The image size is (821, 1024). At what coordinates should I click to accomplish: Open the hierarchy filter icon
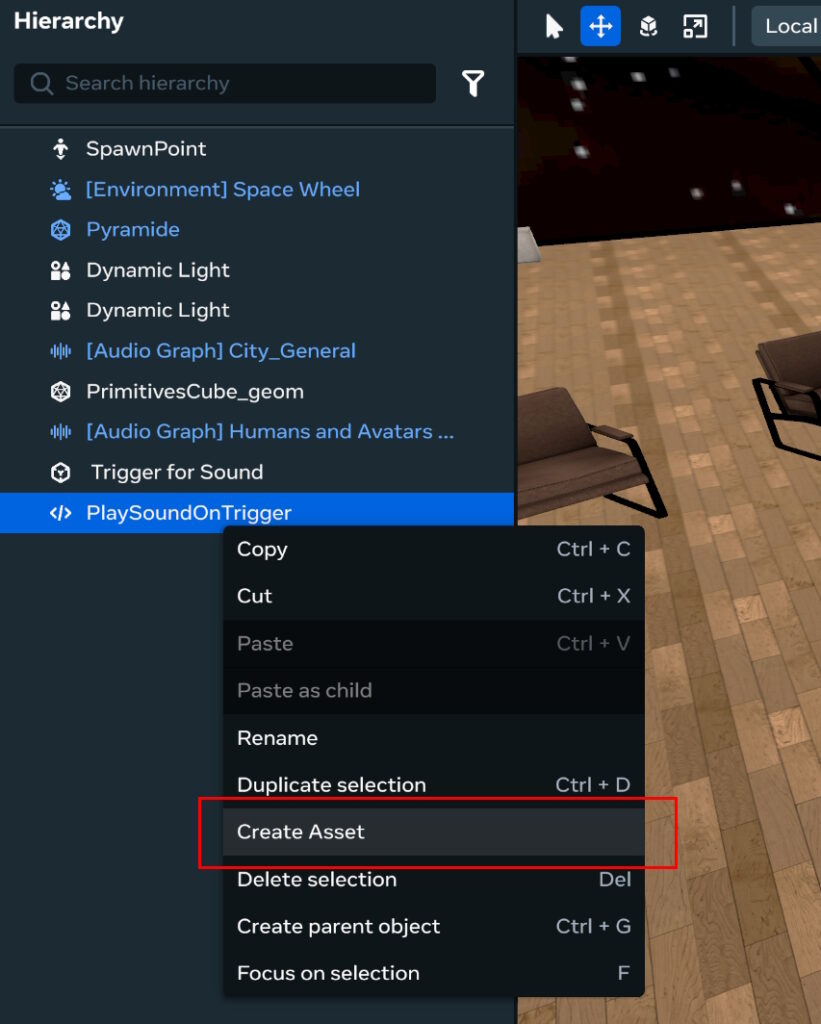click(x=473, y=83)
